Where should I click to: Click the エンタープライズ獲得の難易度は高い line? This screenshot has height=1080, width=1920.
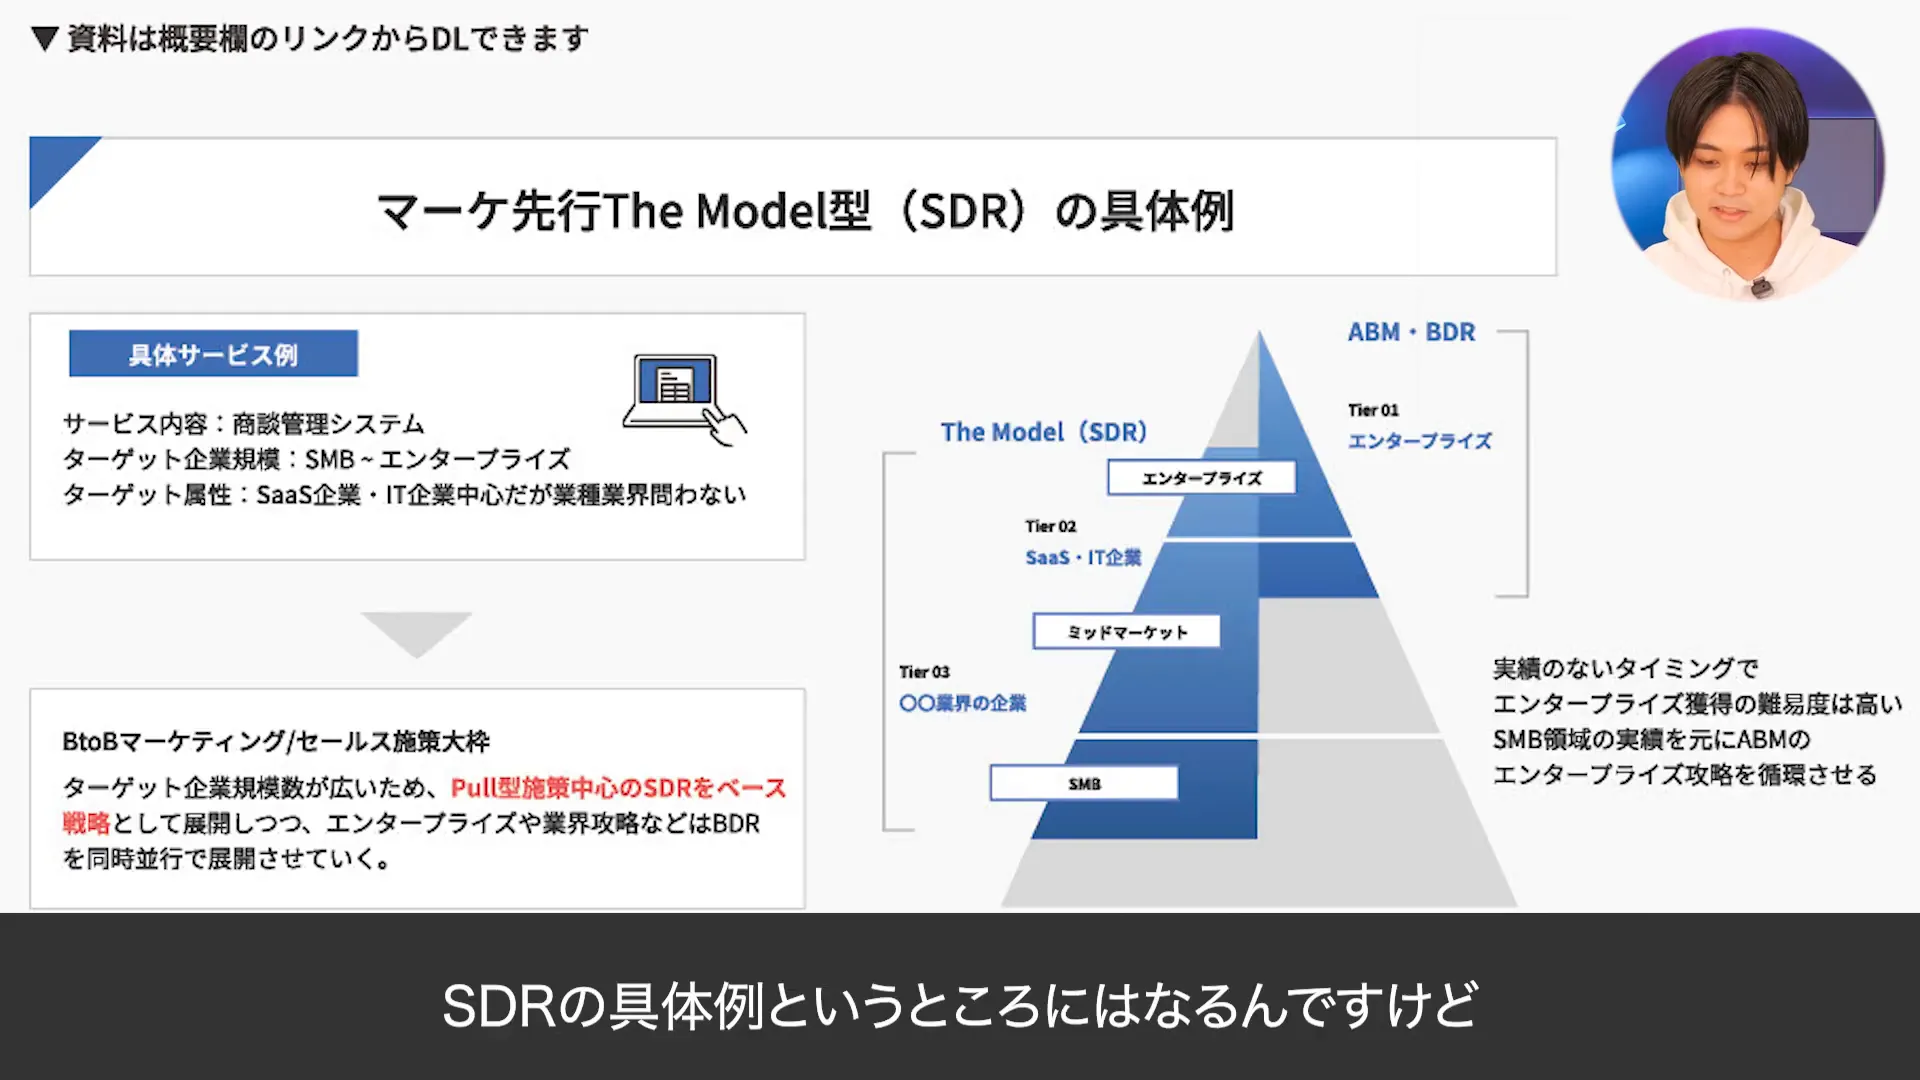(1697, 704)
